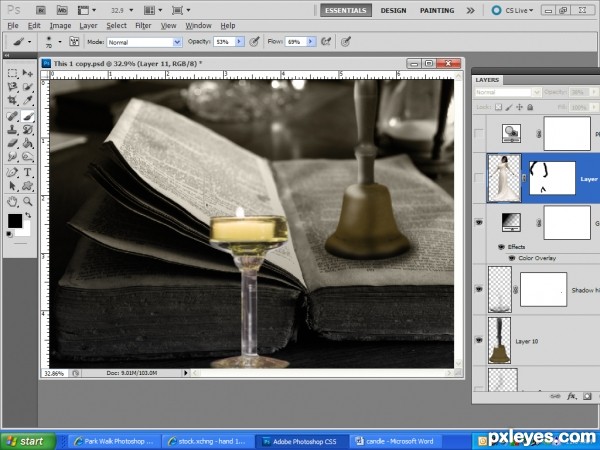Screen dimensions: 600x450
Task: Hide the Shadow layer
Action: point(479,289)
